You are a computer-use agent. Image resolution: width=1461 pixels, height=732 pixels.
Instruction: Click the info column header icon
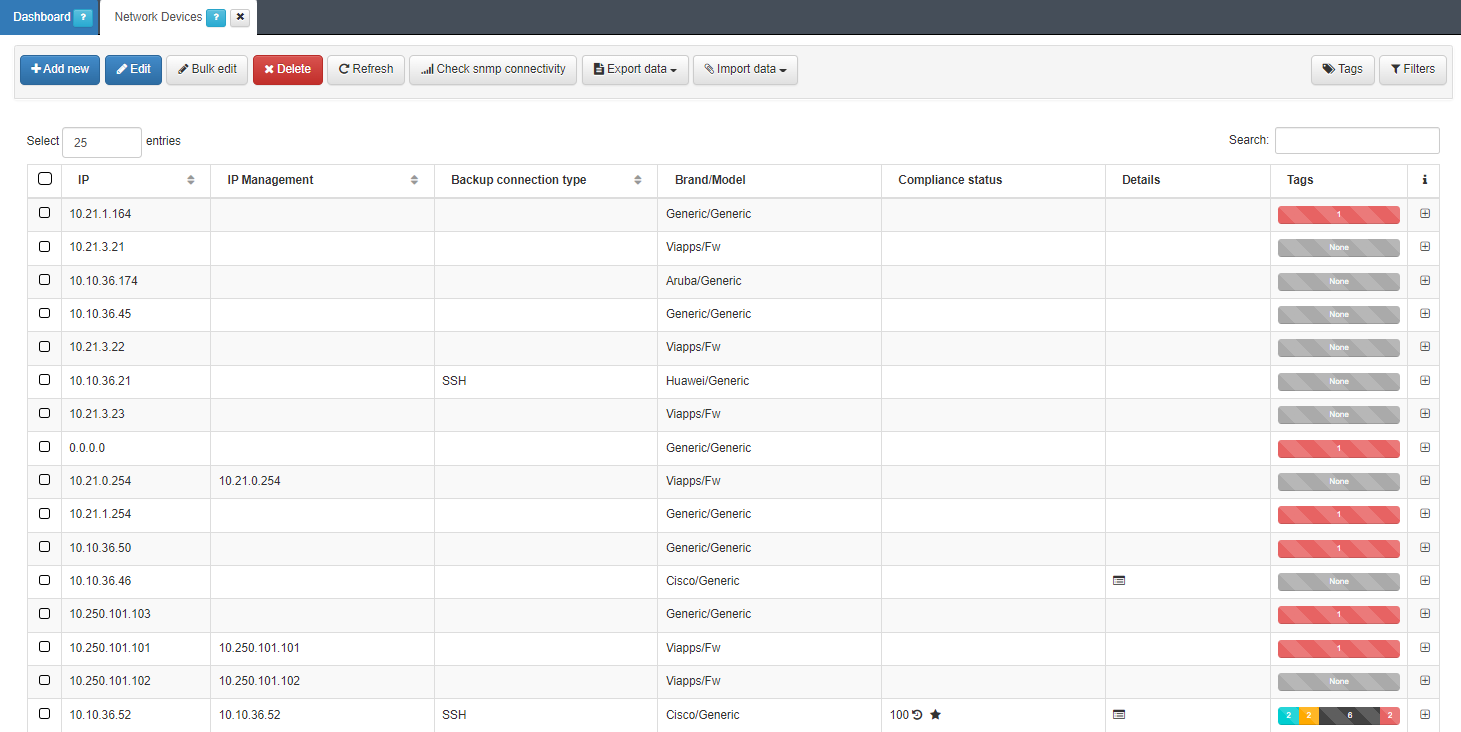[1424, 181]
